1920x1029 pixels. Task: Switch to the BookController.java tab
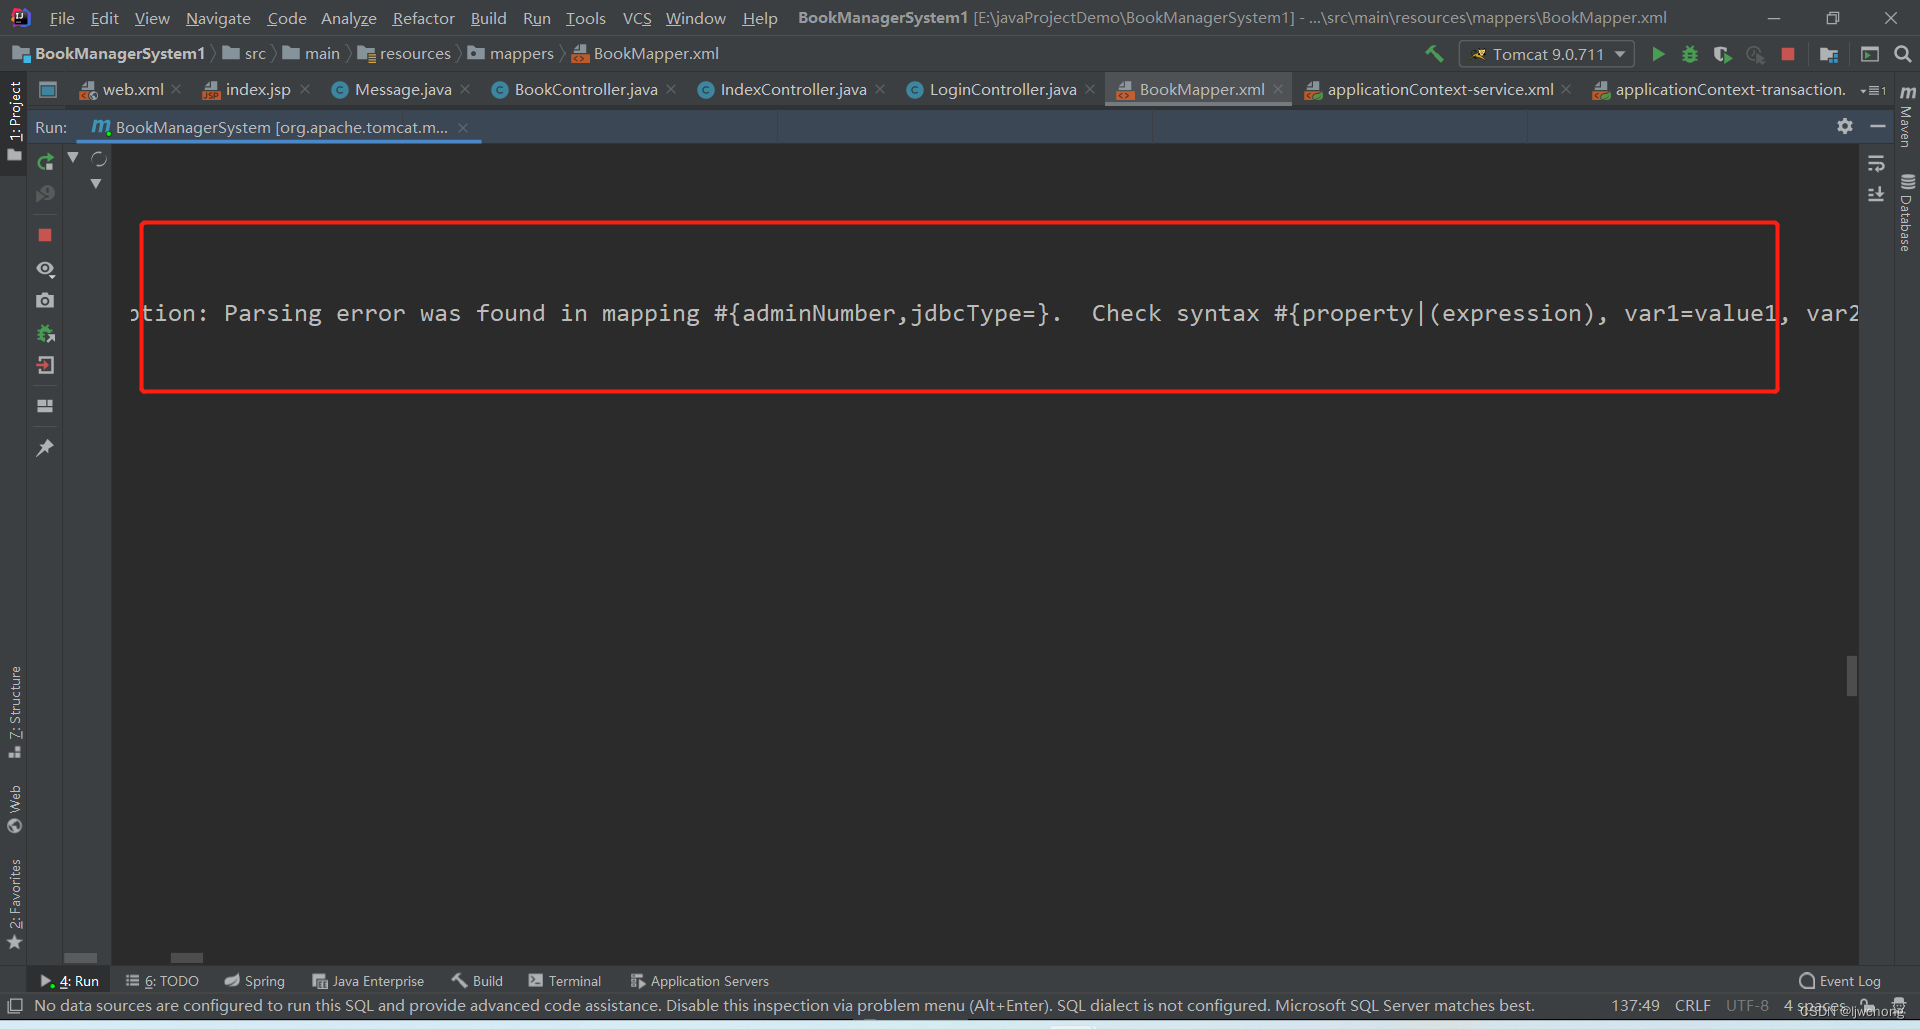click(583, 89)
